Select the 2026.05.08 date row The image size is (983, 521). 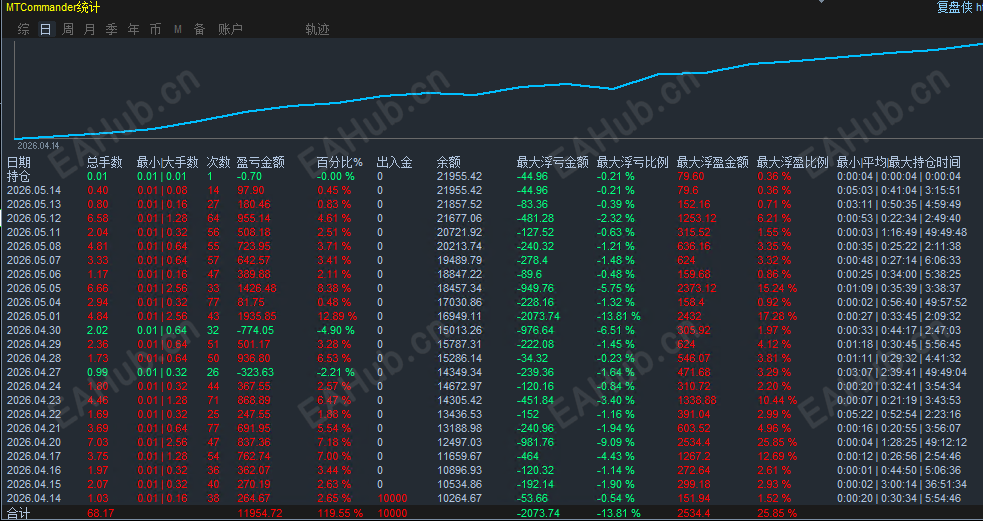[33, 246]
